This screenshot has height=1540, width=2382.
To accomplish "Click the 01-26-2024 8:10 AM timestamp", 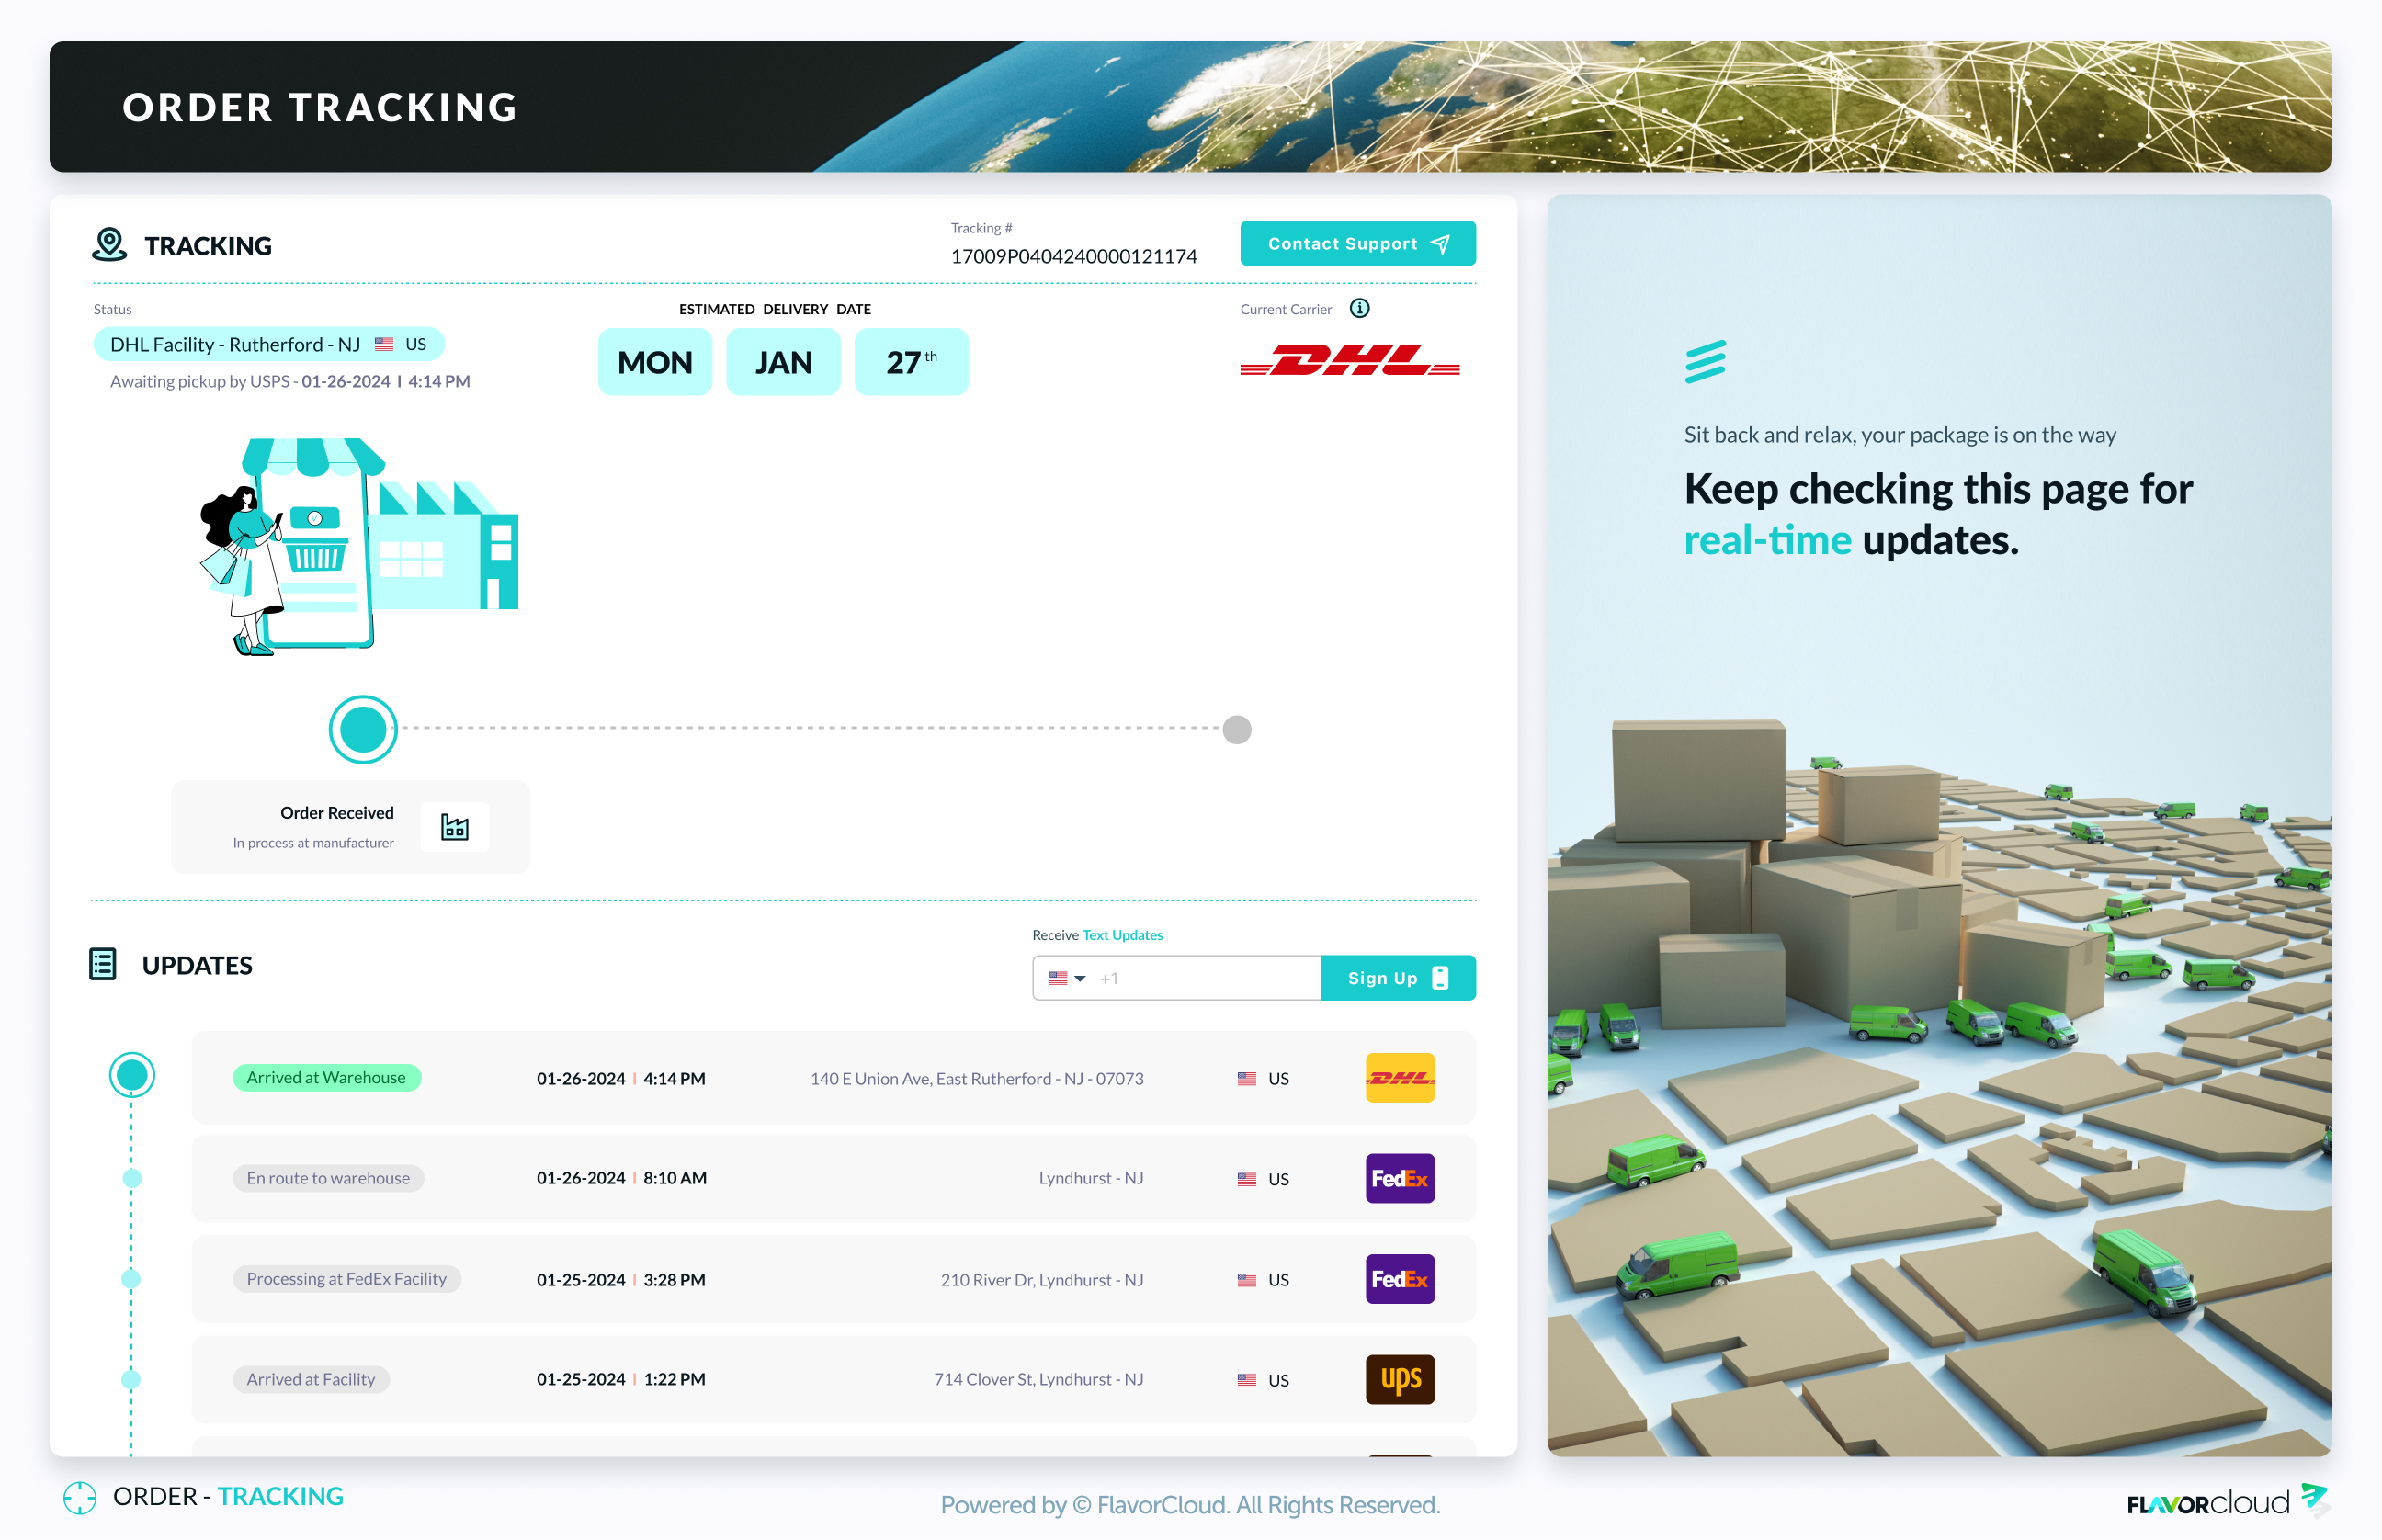I will coord(621,1178).
